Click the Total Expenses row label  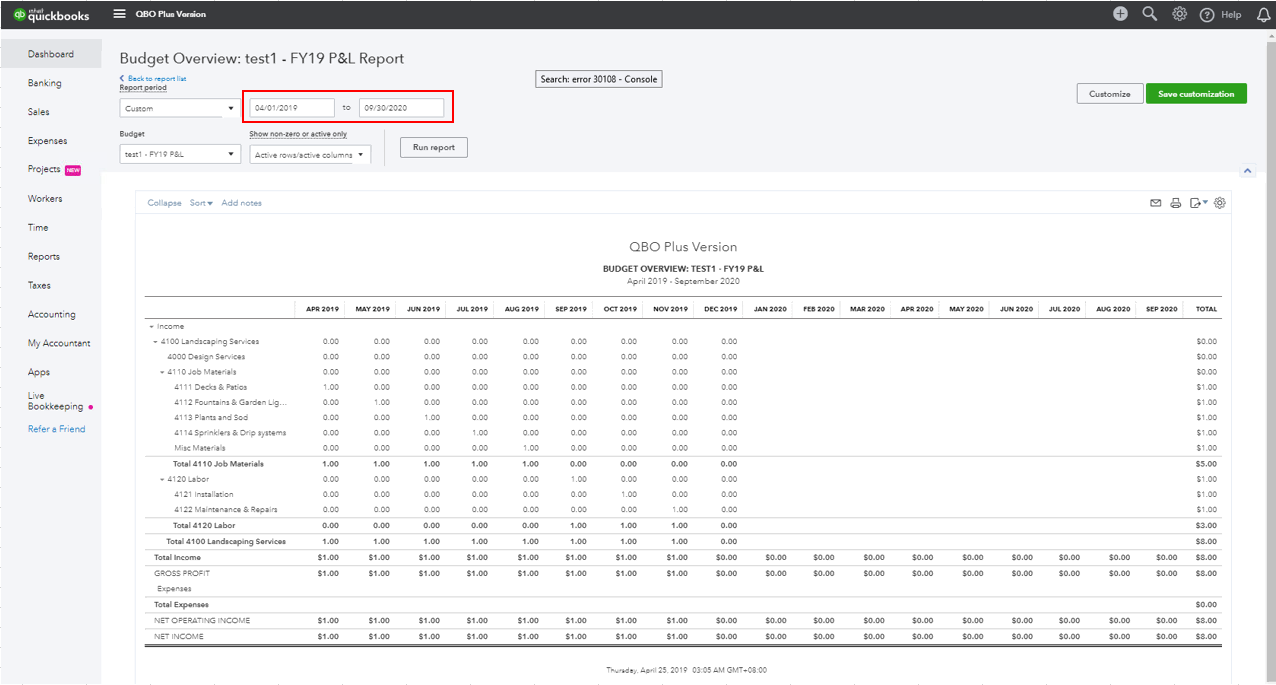point(181,605)
